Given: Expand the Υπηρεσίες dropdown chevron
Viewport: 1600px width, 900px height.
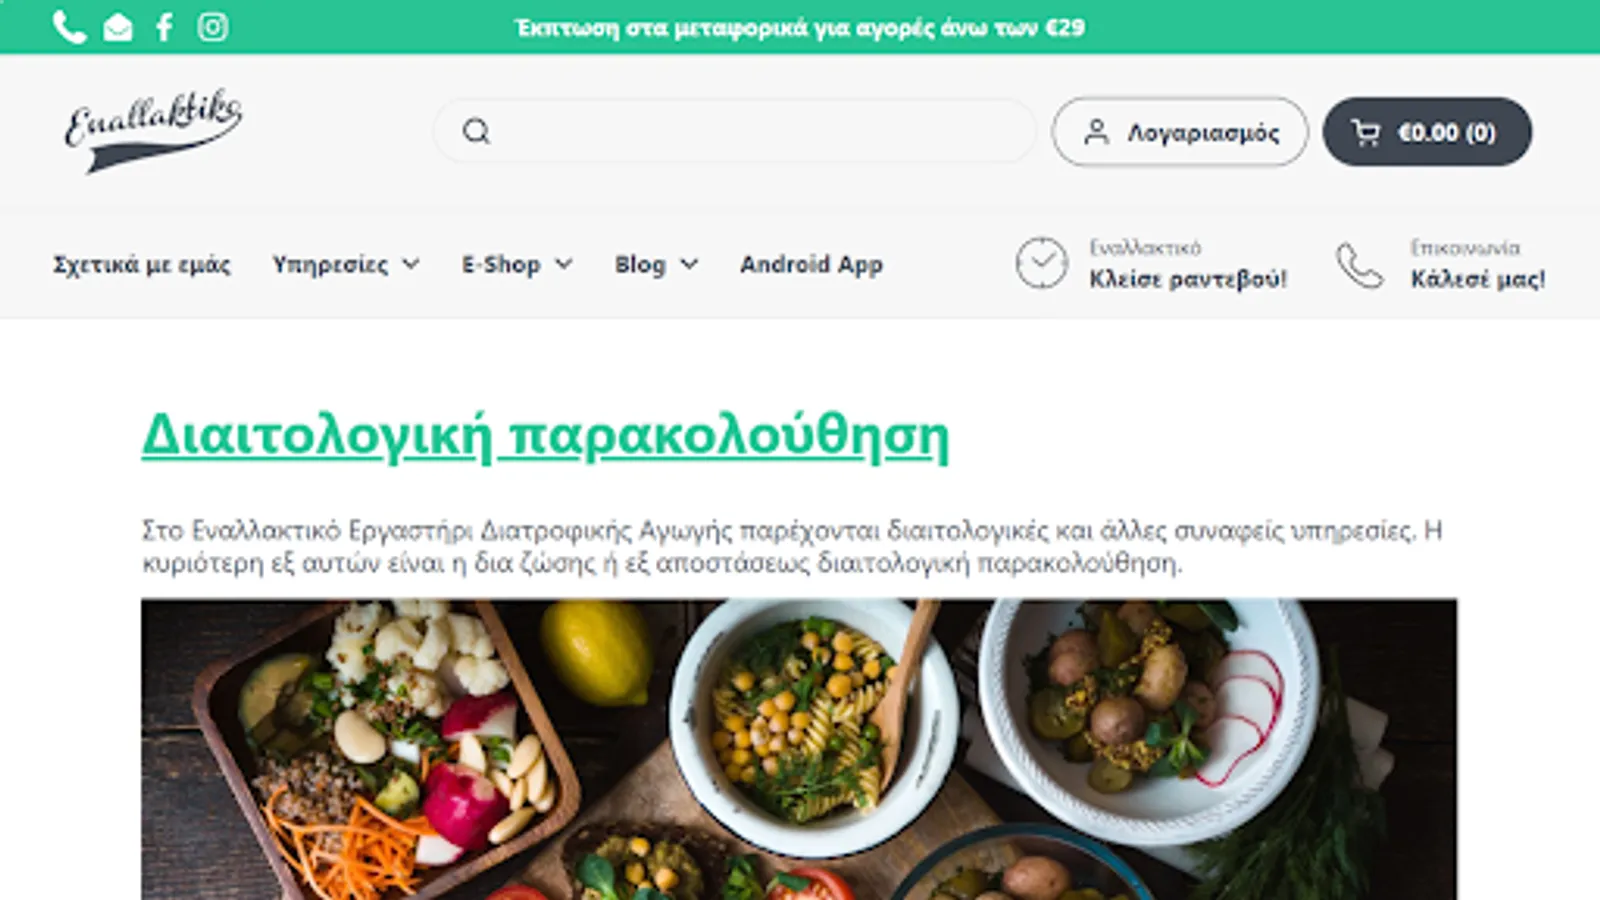Looking at the screenshot, I should click(411, 264).
